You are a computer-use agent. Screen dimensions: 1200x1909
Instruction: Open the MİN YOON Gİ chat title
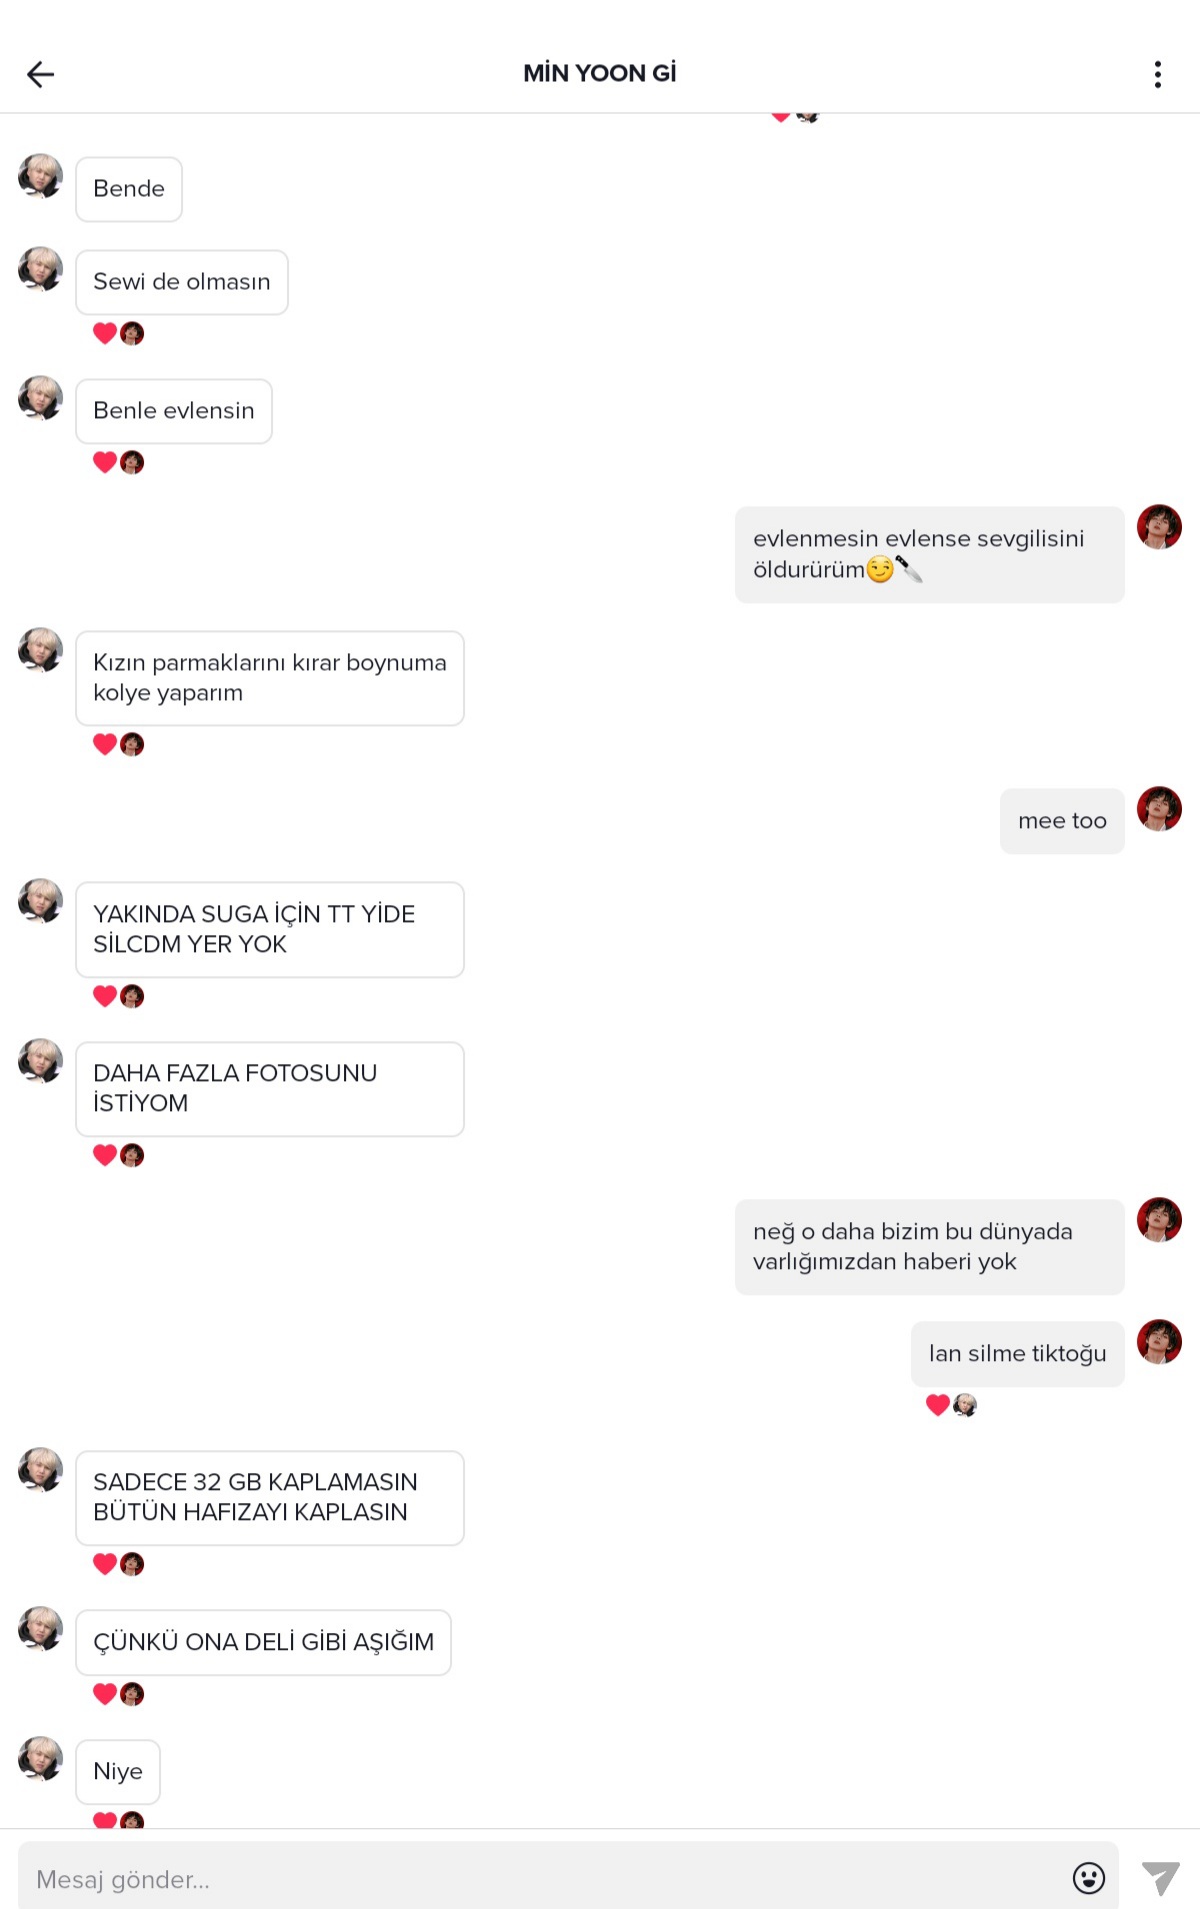point(600,73)
